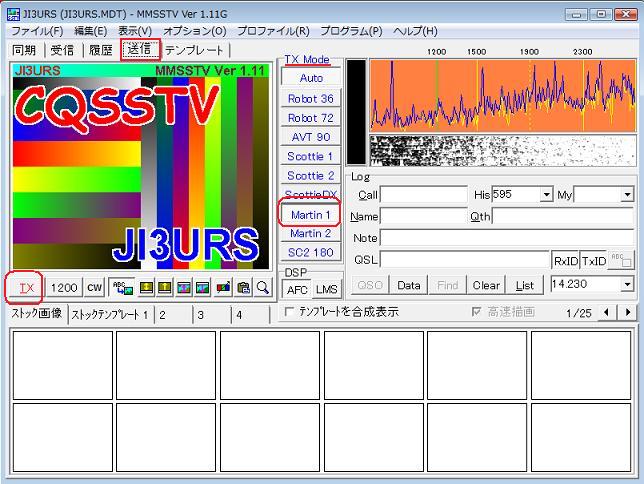
Task: Go to next stock page arrow
Action: pos(628,312)
